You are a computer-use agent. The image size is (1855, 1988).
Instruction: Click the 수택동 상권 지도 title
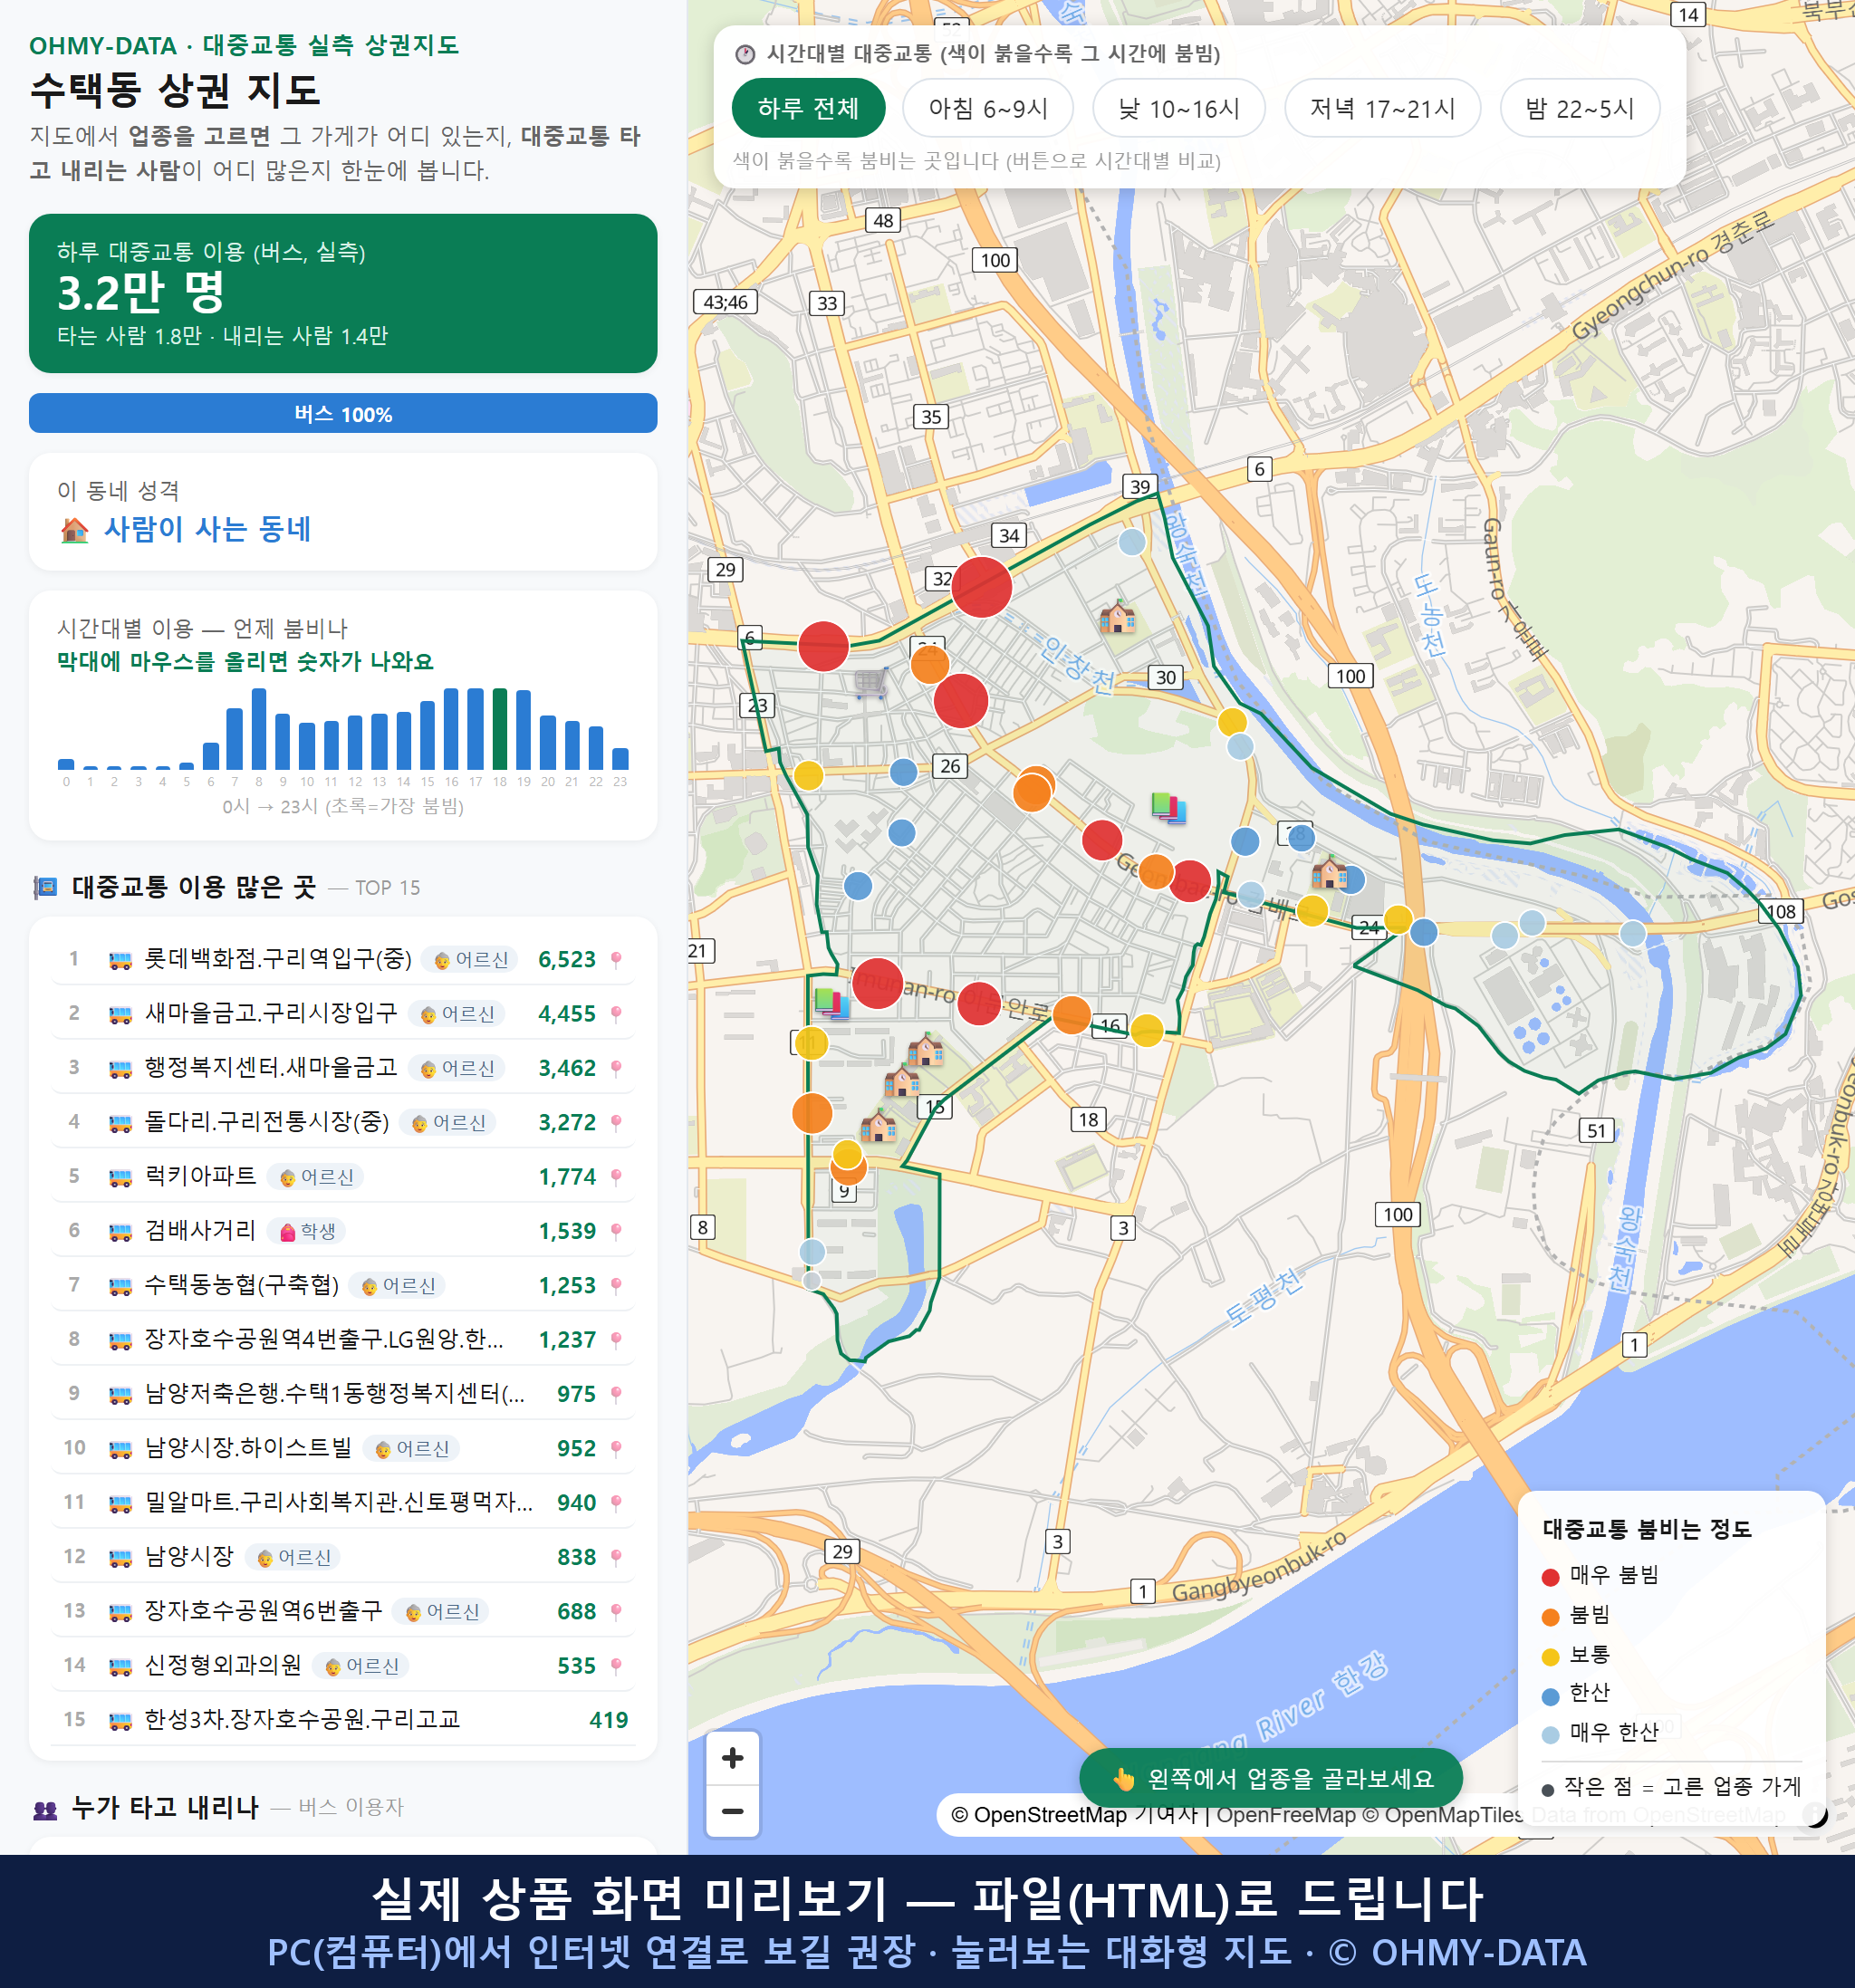(x=175, y=90)
